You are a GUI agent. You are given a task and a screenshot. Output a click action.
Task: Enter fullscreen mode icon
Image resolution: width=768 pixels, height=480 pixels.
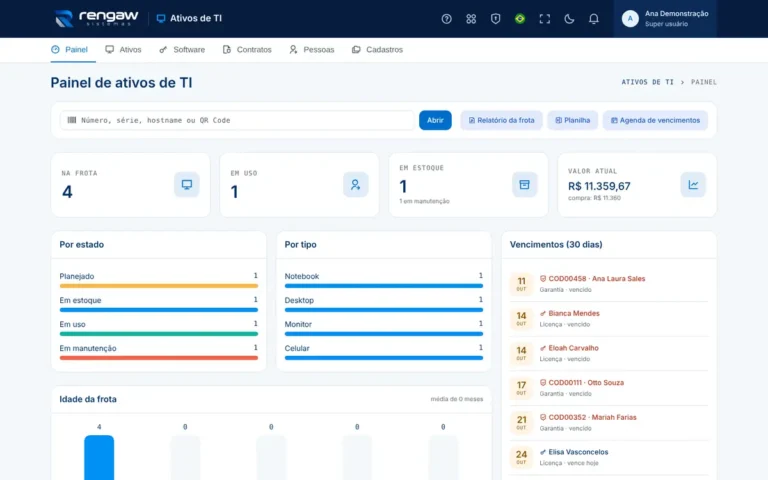(x=544, y=19)
